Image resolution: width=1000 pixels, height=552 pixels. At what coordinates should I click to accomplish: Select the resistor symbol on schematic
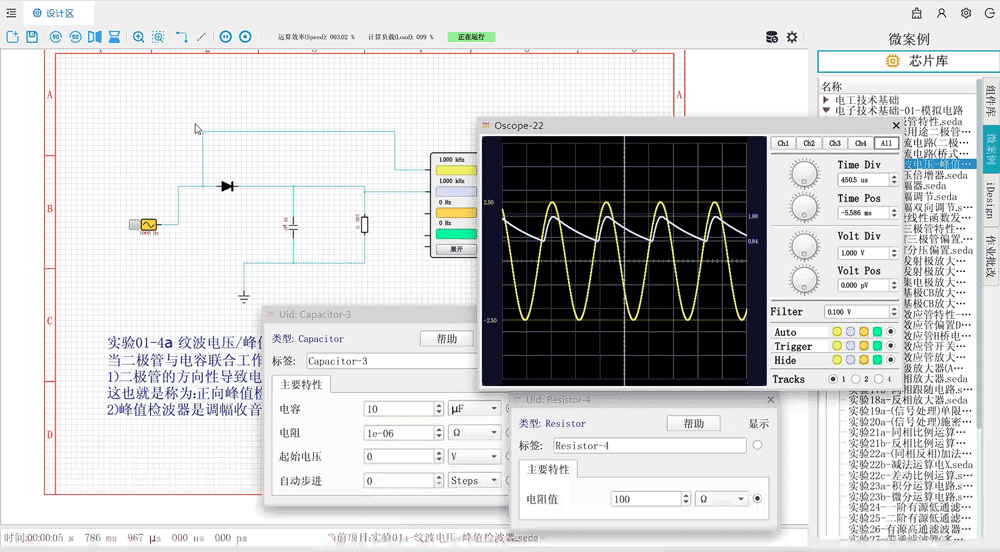(x=364, y=224)
